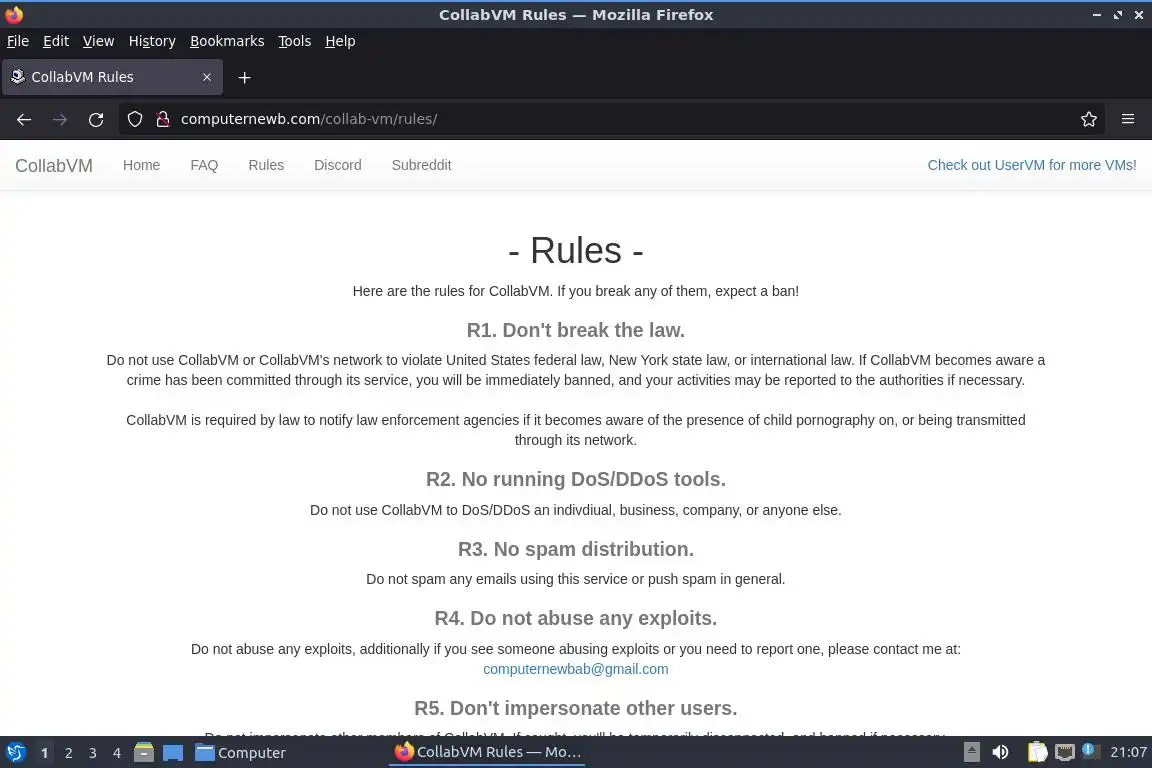Image resolution: width=1152 pixels, height=768 pixels.
Task: Open the History menu
Action: [152, 41]
